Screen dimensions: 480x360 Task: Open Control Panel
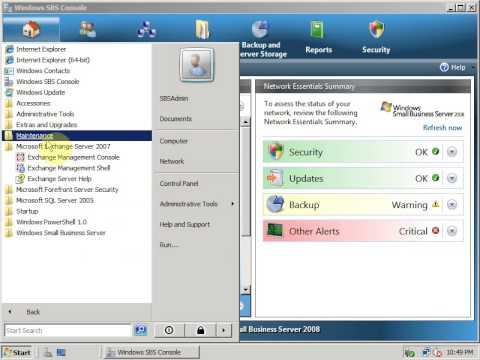(179, 184)
